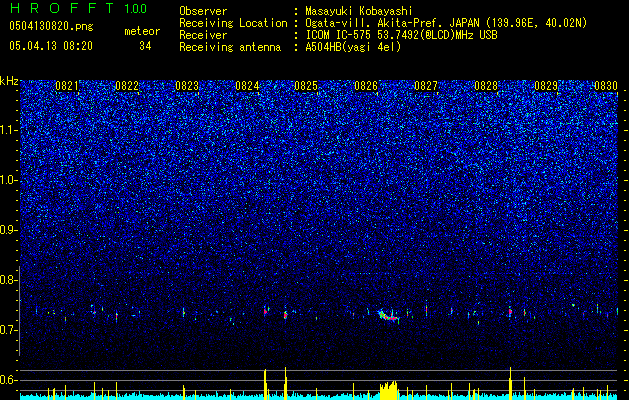This screenshot has height=400, width=629.
Task: Click the Receiving Location field label
Action: pos(233,23)
